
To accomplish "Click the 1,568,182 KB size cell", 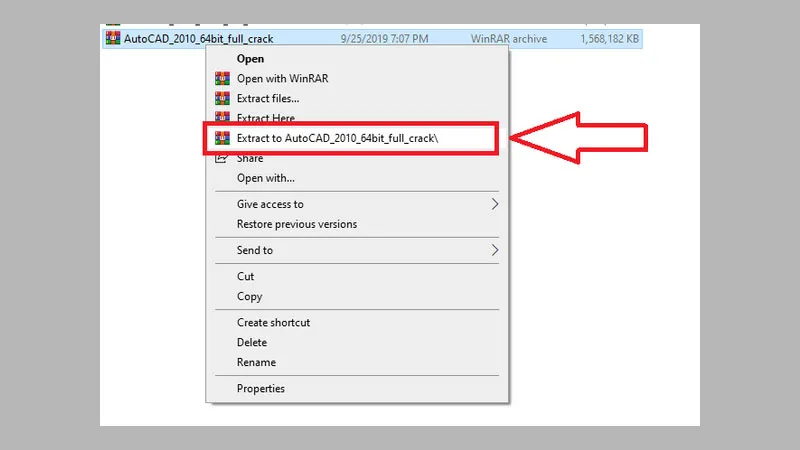I will tap(609, 39).
